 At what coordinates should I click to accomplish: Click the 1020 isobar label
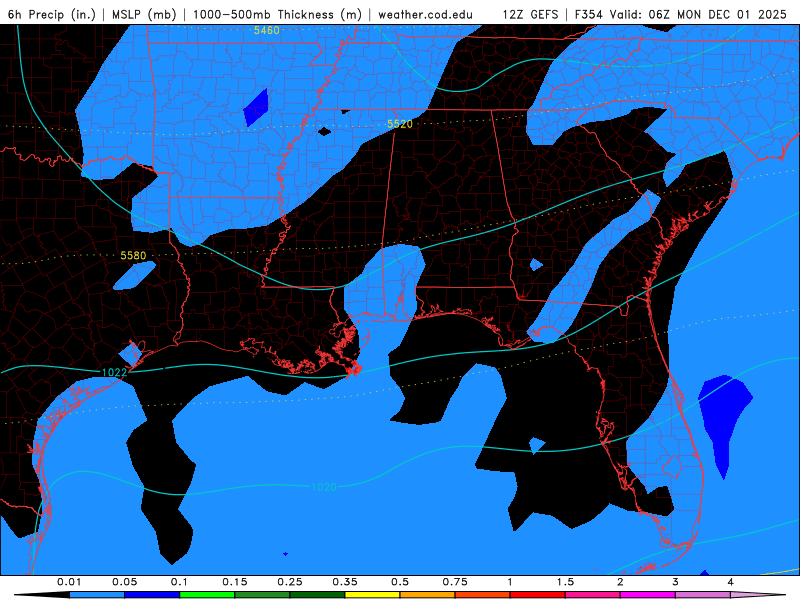pyautogui.click(x=324, y=487)
